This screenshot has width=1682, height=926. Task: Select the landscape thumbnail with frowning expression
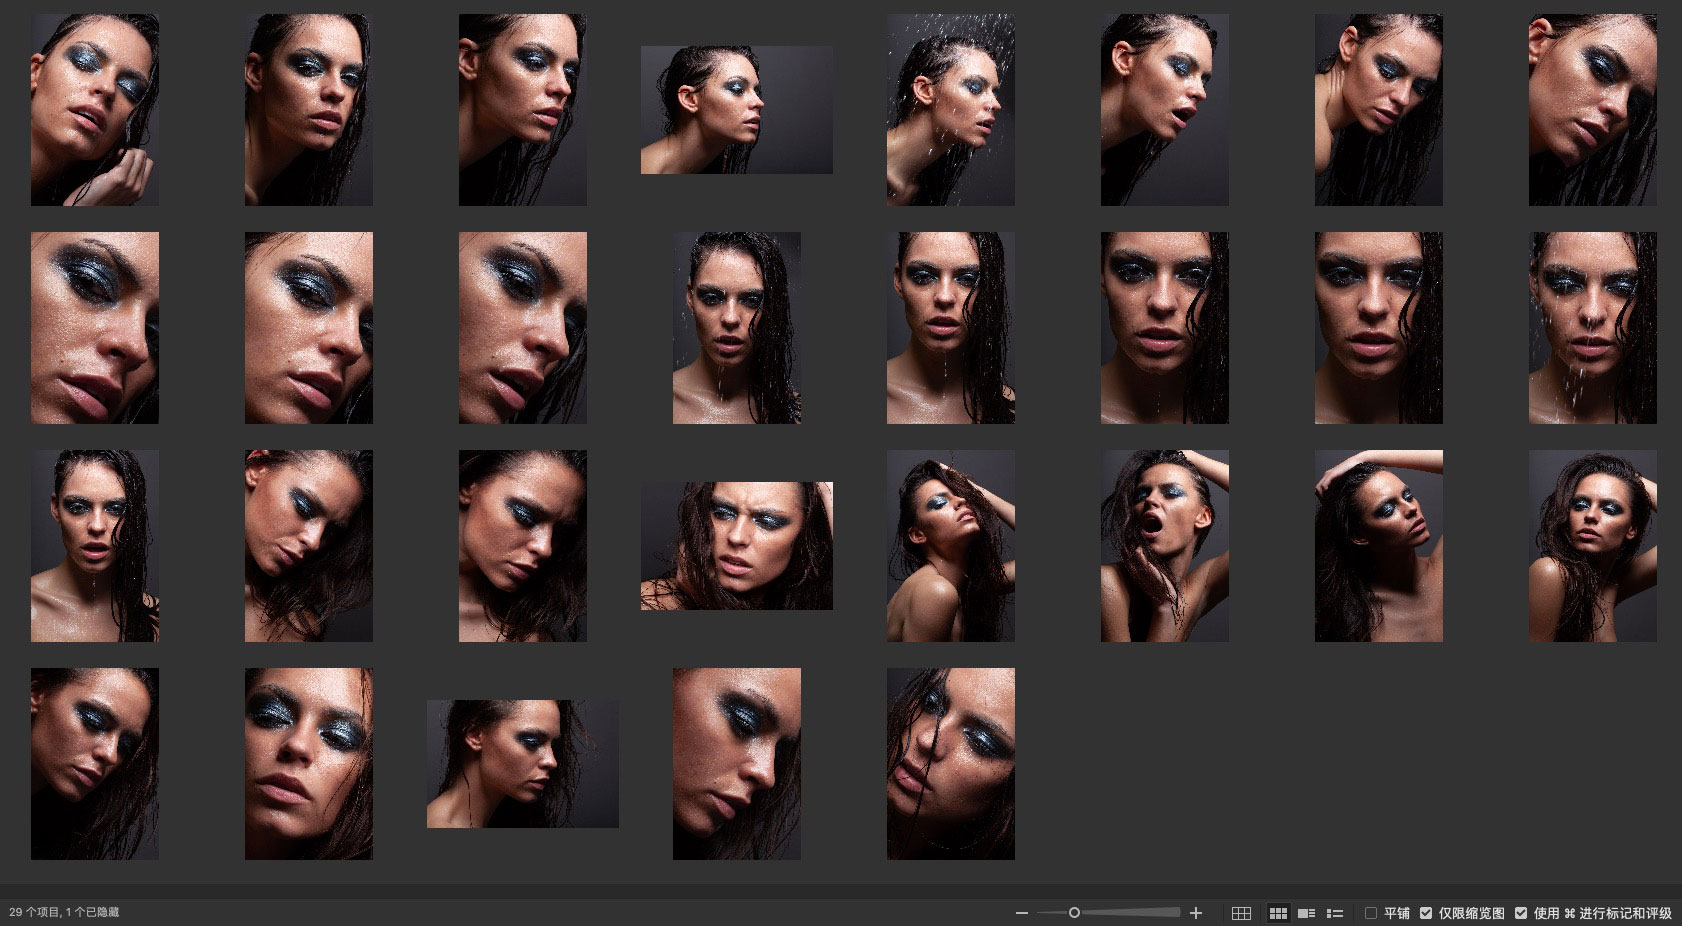click(736, 546)
